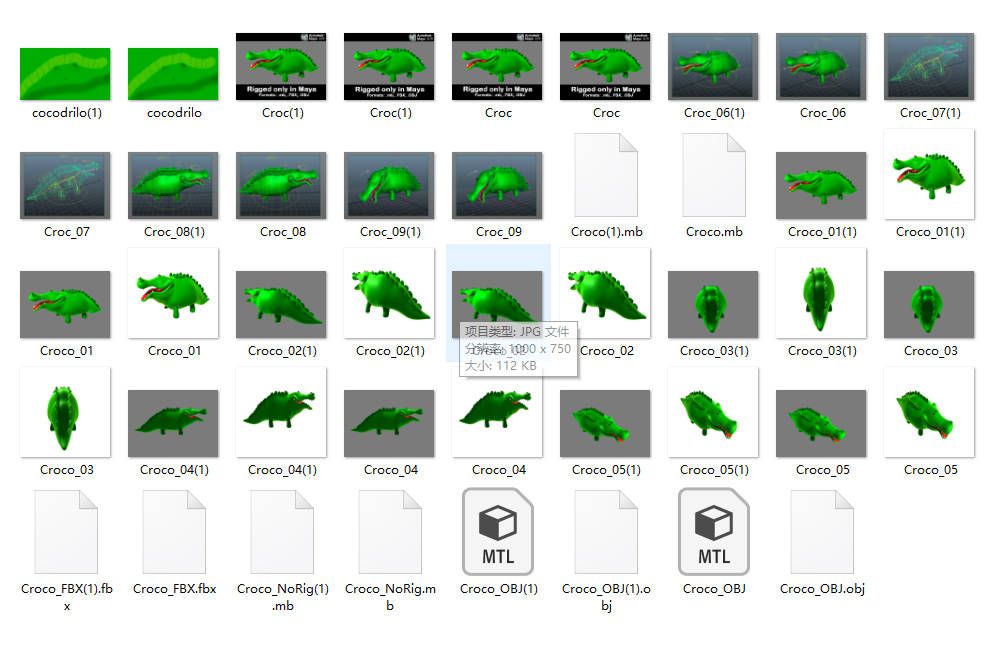Select the gray-background Croco_03 thumbnail
Screen dimensions: 986x653
coord(929,304)
